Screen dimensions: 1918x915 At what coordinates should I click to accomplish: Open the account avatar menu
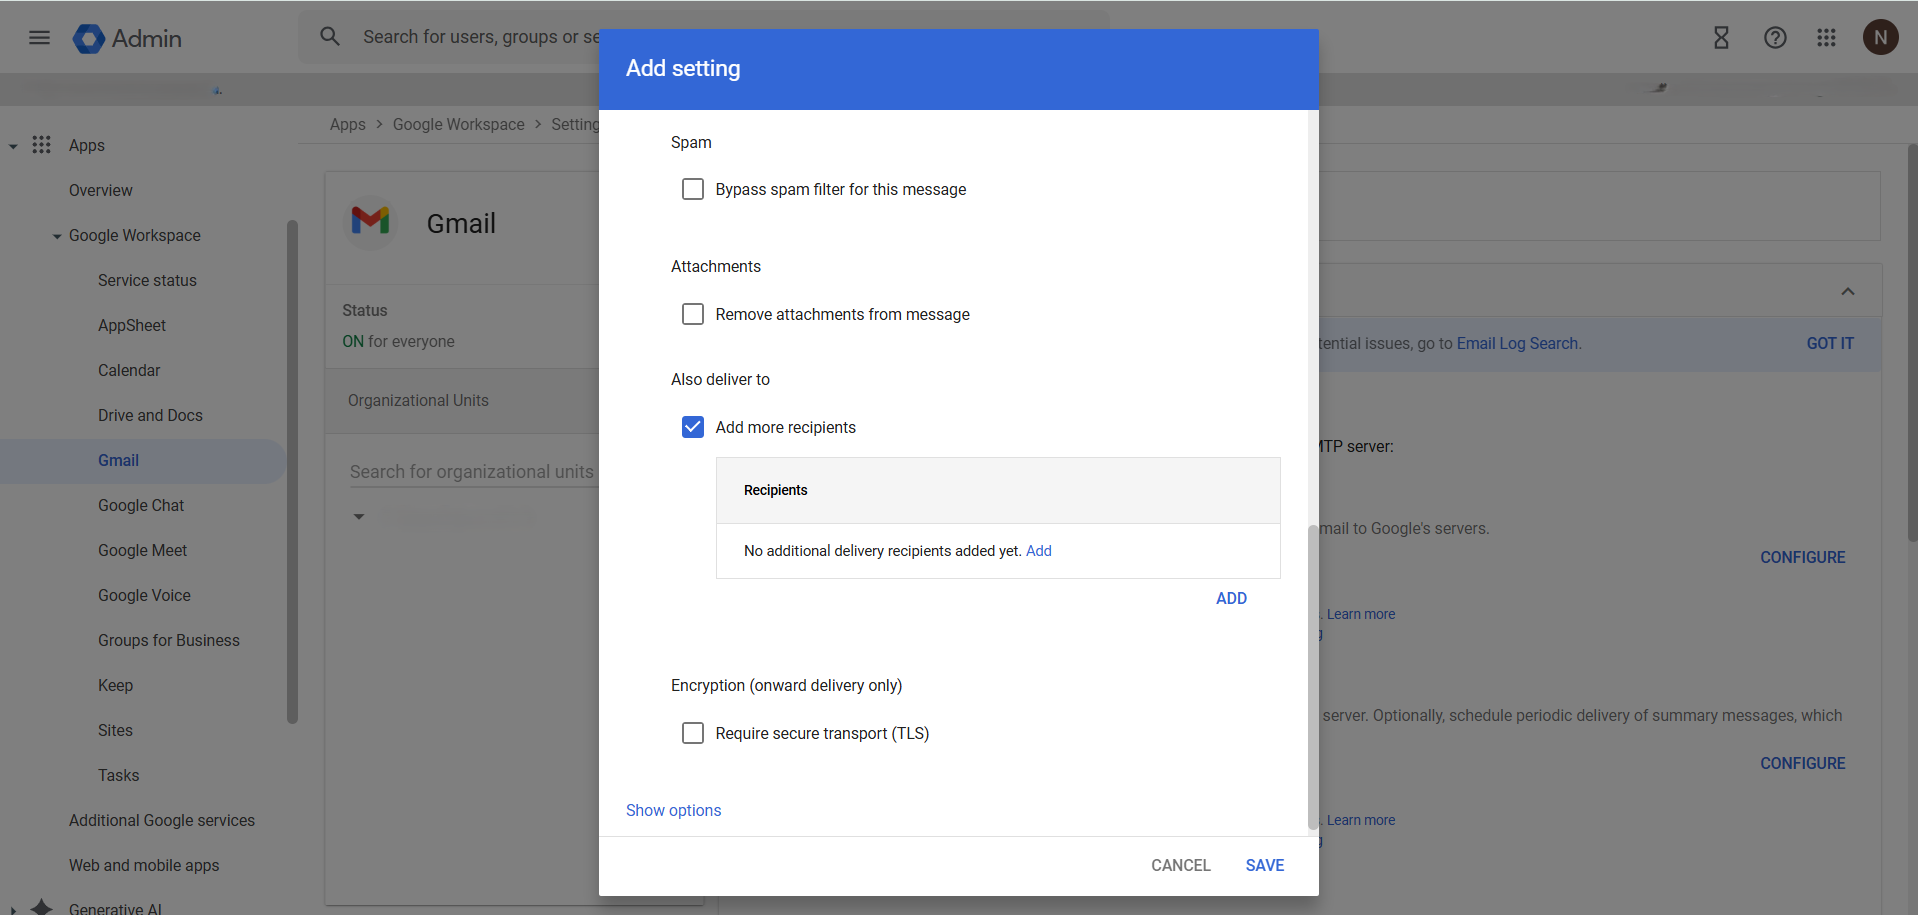point(1880,38)
